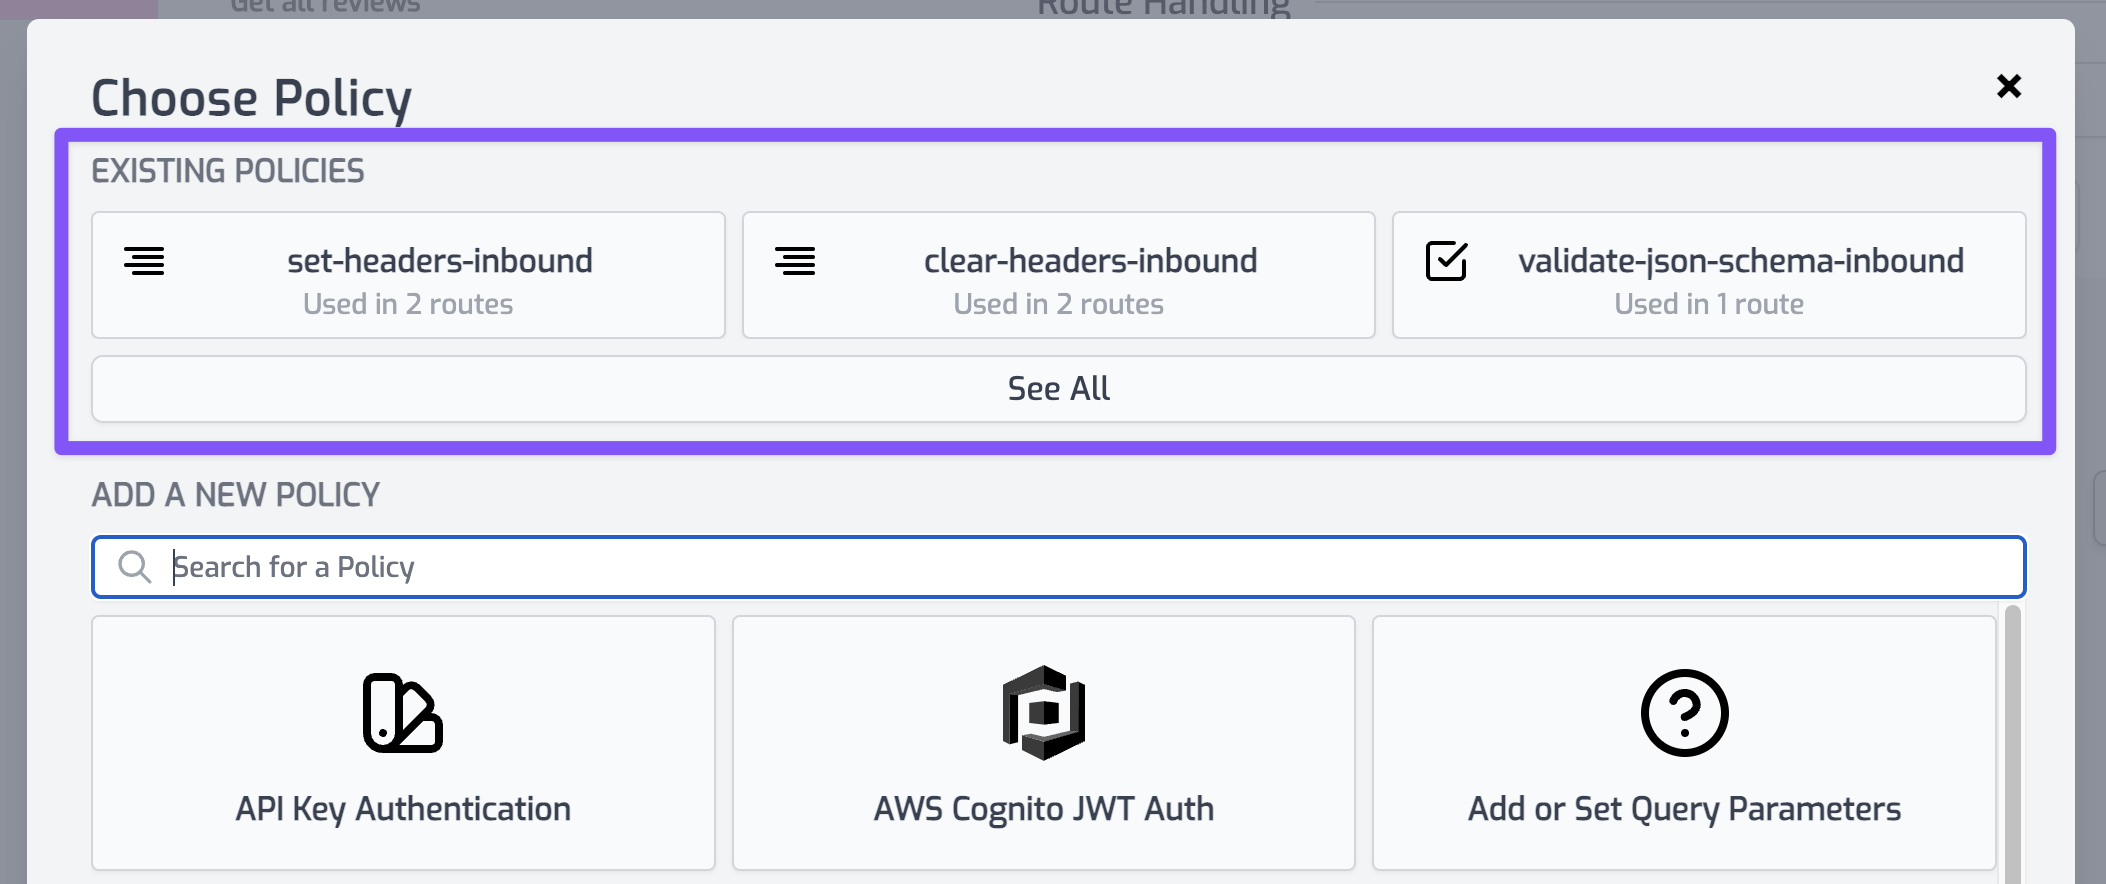Screen dimensions: 2106x884
Task: Choose the clear-headers-inbound policy name
Action: tap(1091, 261)
